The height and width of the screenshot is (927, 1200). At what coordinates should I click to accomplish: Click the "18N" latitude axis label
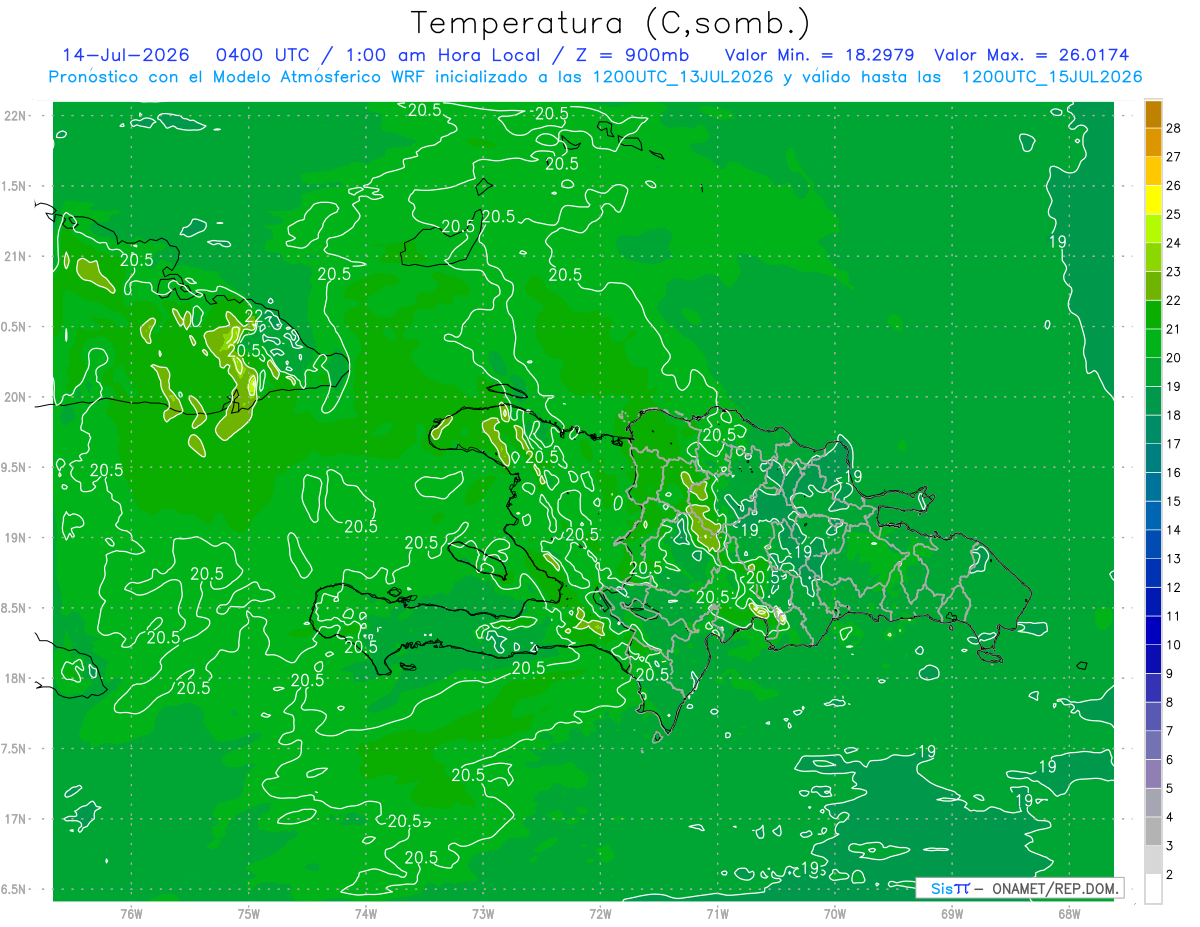click(x=14, y=678)
